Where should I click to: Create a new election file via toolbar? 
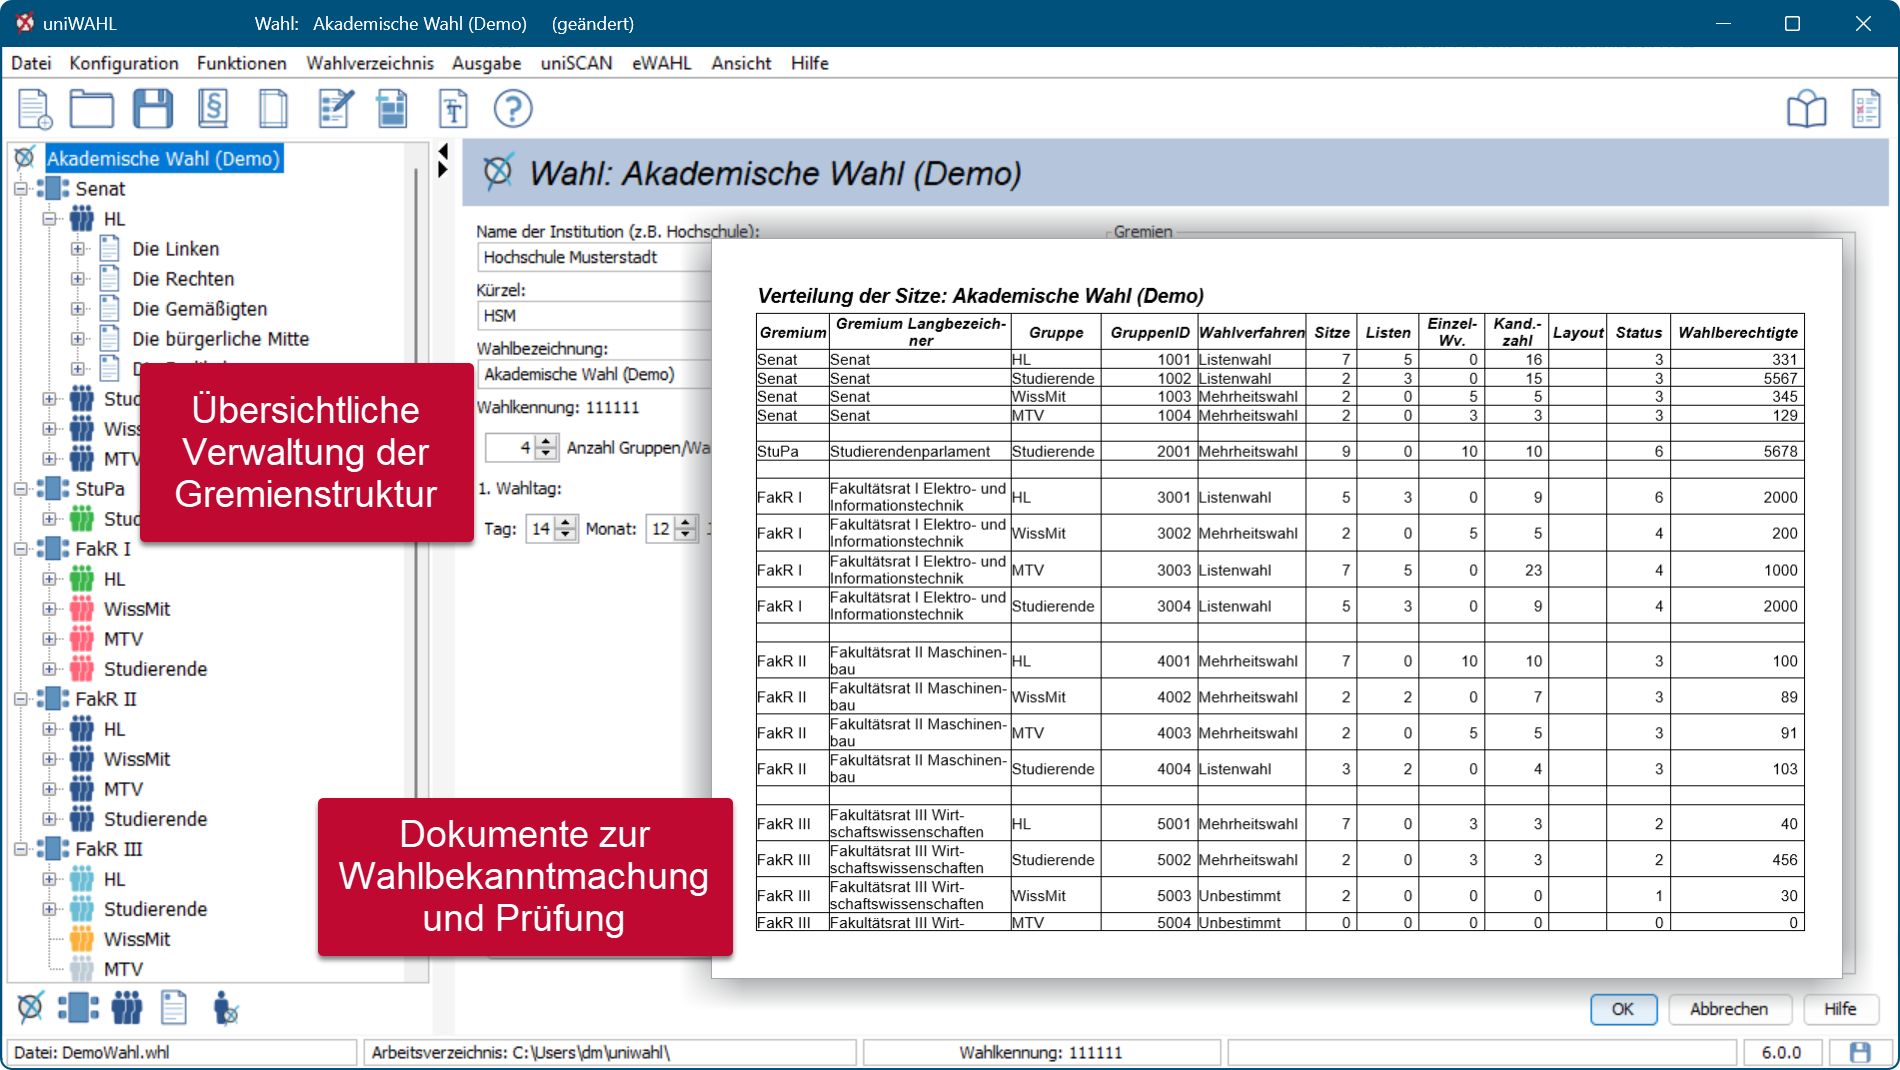coord(34,109)
